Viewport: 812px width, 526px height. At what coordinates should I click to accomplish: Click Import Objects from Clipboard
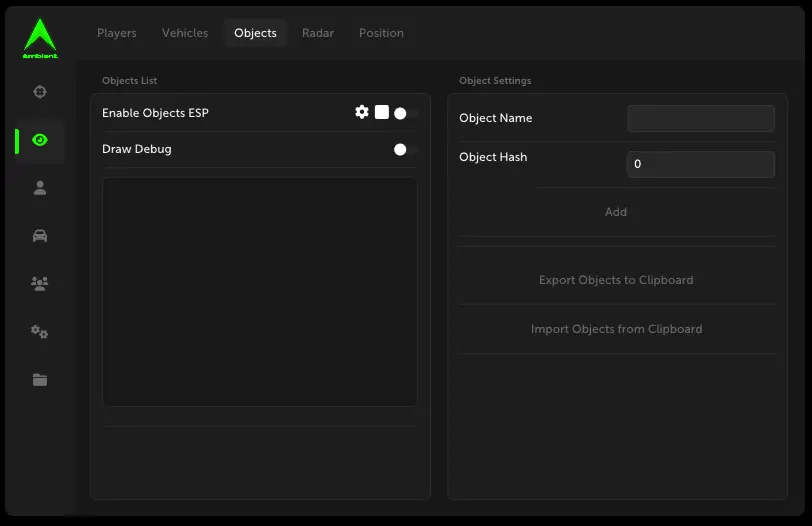pos(616,329)
